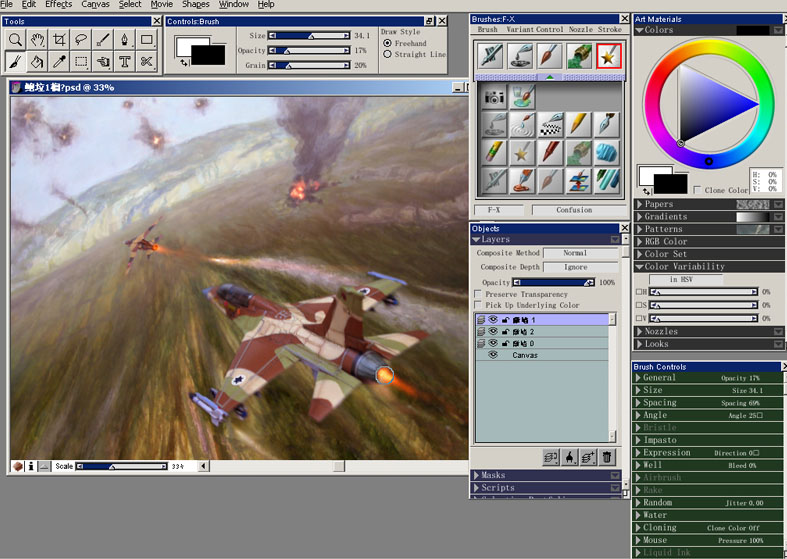The width and height of the screenshot is (787, 559).
Task: Select the layer 2 row
Action: click(x=542, y=332)
